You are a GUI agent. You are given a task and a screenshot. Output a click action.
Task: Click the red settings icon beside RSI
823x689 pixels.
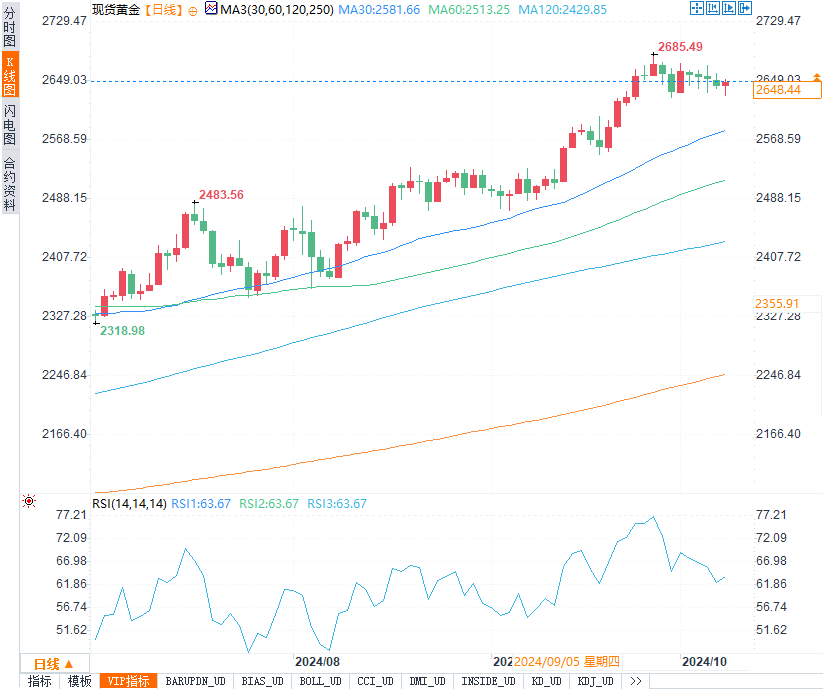(x=29, y=500)
